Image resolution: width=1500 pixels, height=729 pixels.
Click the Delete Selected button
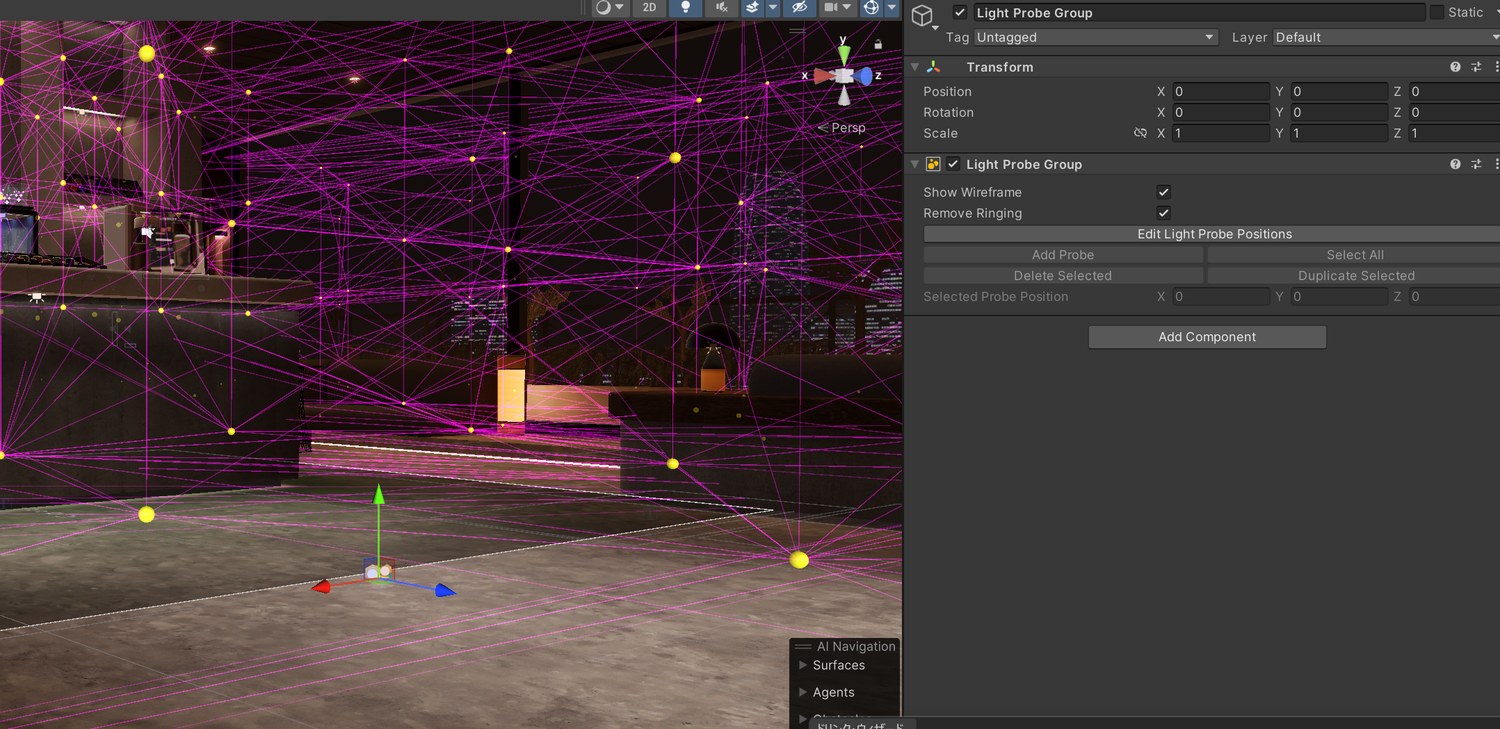click(x=1063, y=276)
